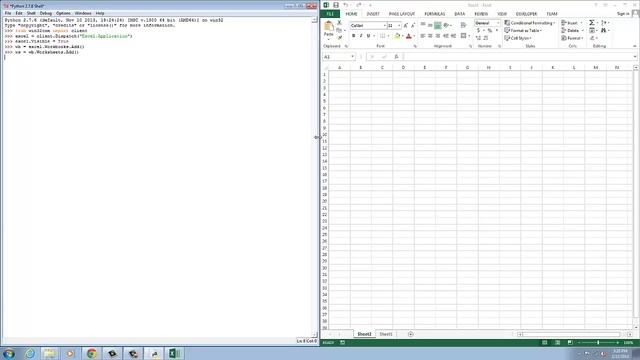Open the Debug menu in Python Shell
Image resolution: width=640 pixels, height=360 pixels.
pos(46,13)
